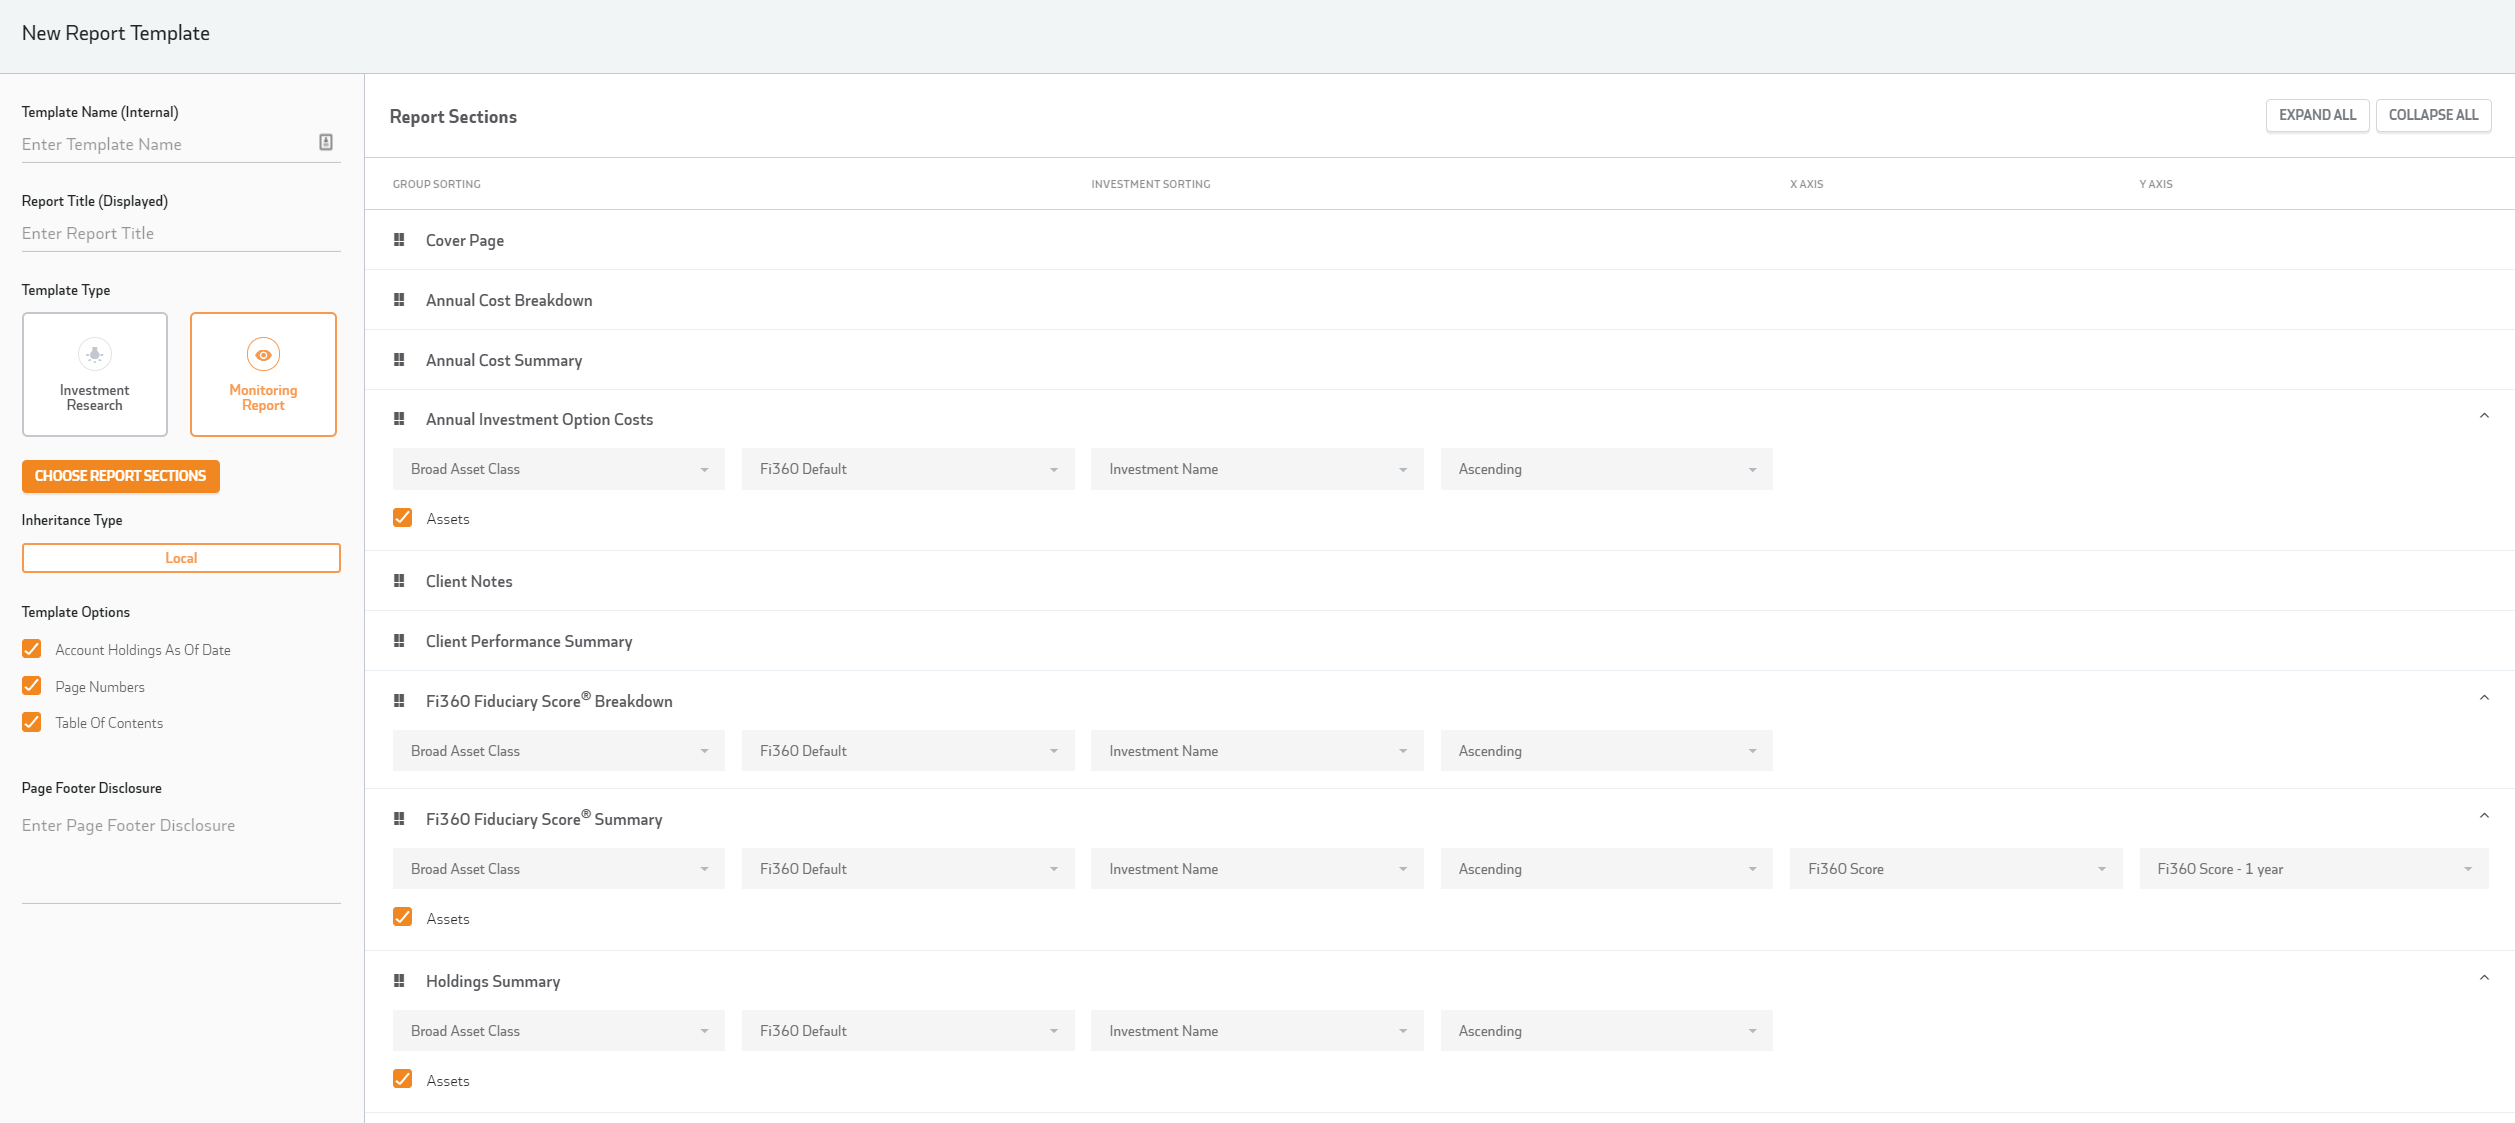The width and height of the screenshot is (2515, 1123).
Task: Click the Holdings Summary section title
Action: tap(493, 982)
